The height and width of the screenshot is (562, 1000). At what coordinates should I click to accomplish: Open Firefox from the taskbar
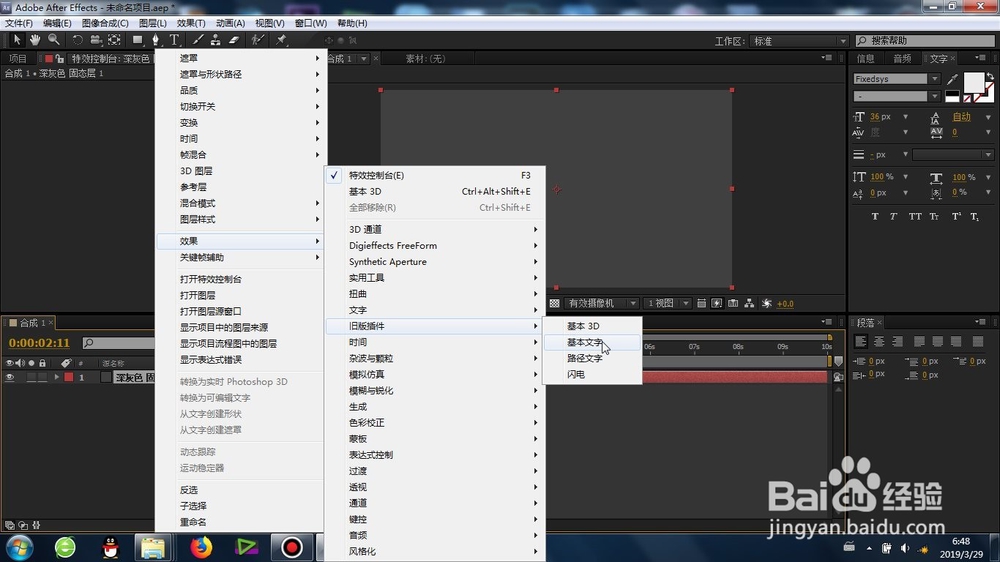[x=201, y=547]
